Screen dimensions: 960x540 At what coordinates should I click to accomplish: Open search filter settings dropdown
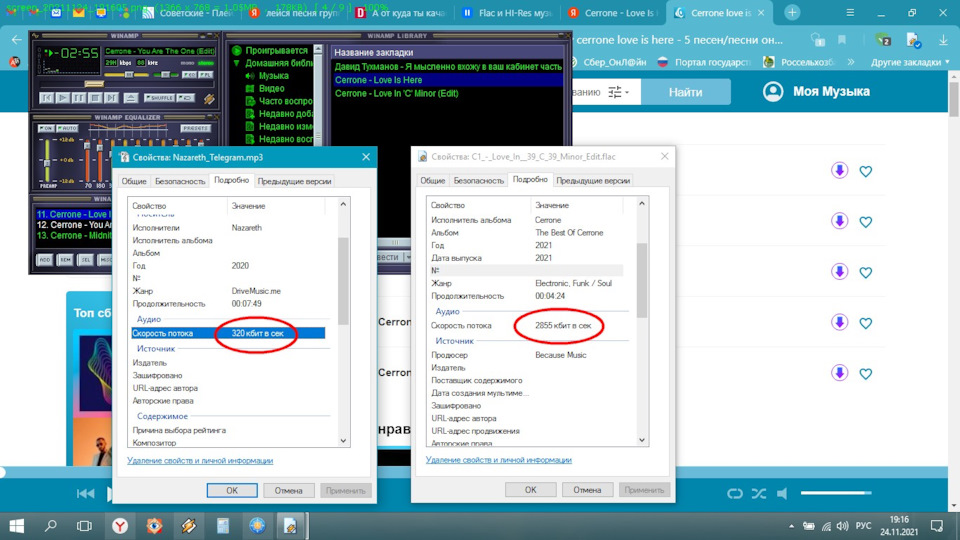pos(618,92)
